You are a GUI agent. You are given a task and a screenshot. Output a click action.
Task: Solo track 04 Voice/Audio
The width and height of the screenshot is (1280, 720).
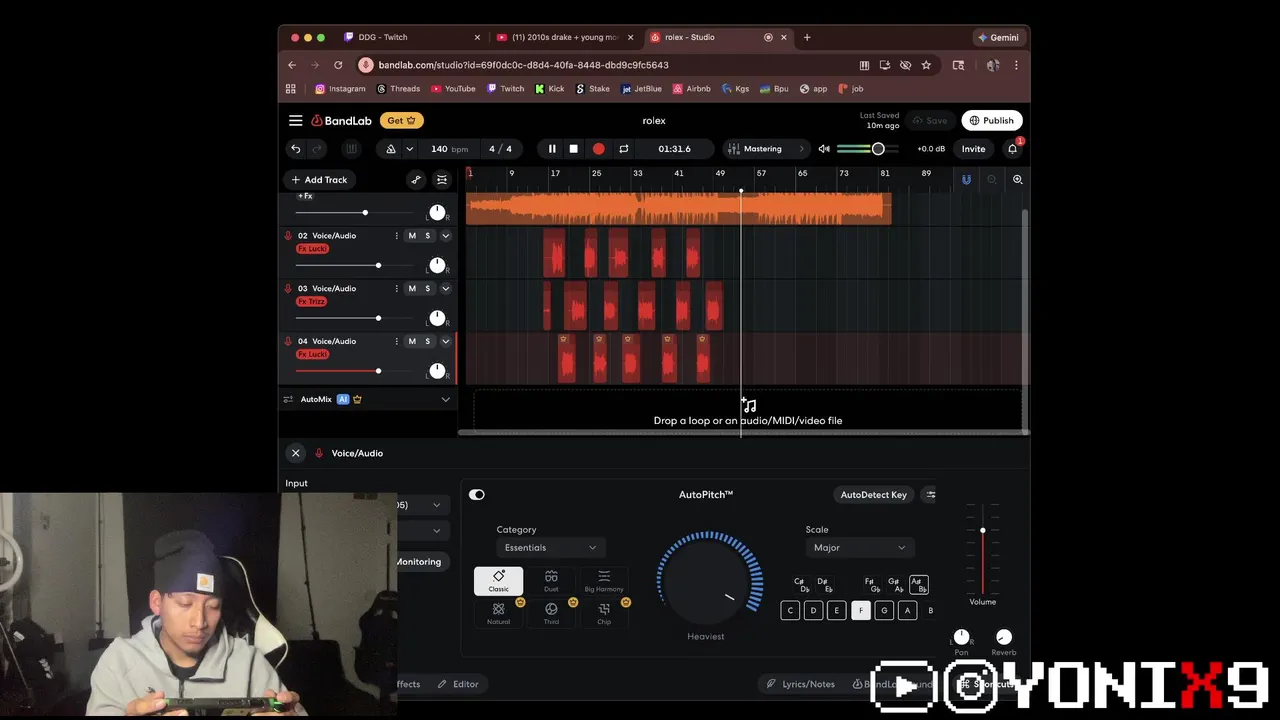click(428, 342)
